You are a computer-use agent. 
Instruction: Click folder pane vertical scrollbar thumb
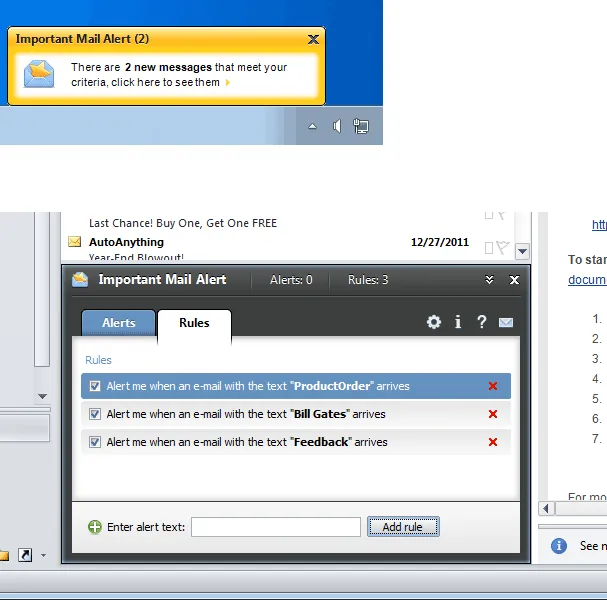click(x=42, y=289)
